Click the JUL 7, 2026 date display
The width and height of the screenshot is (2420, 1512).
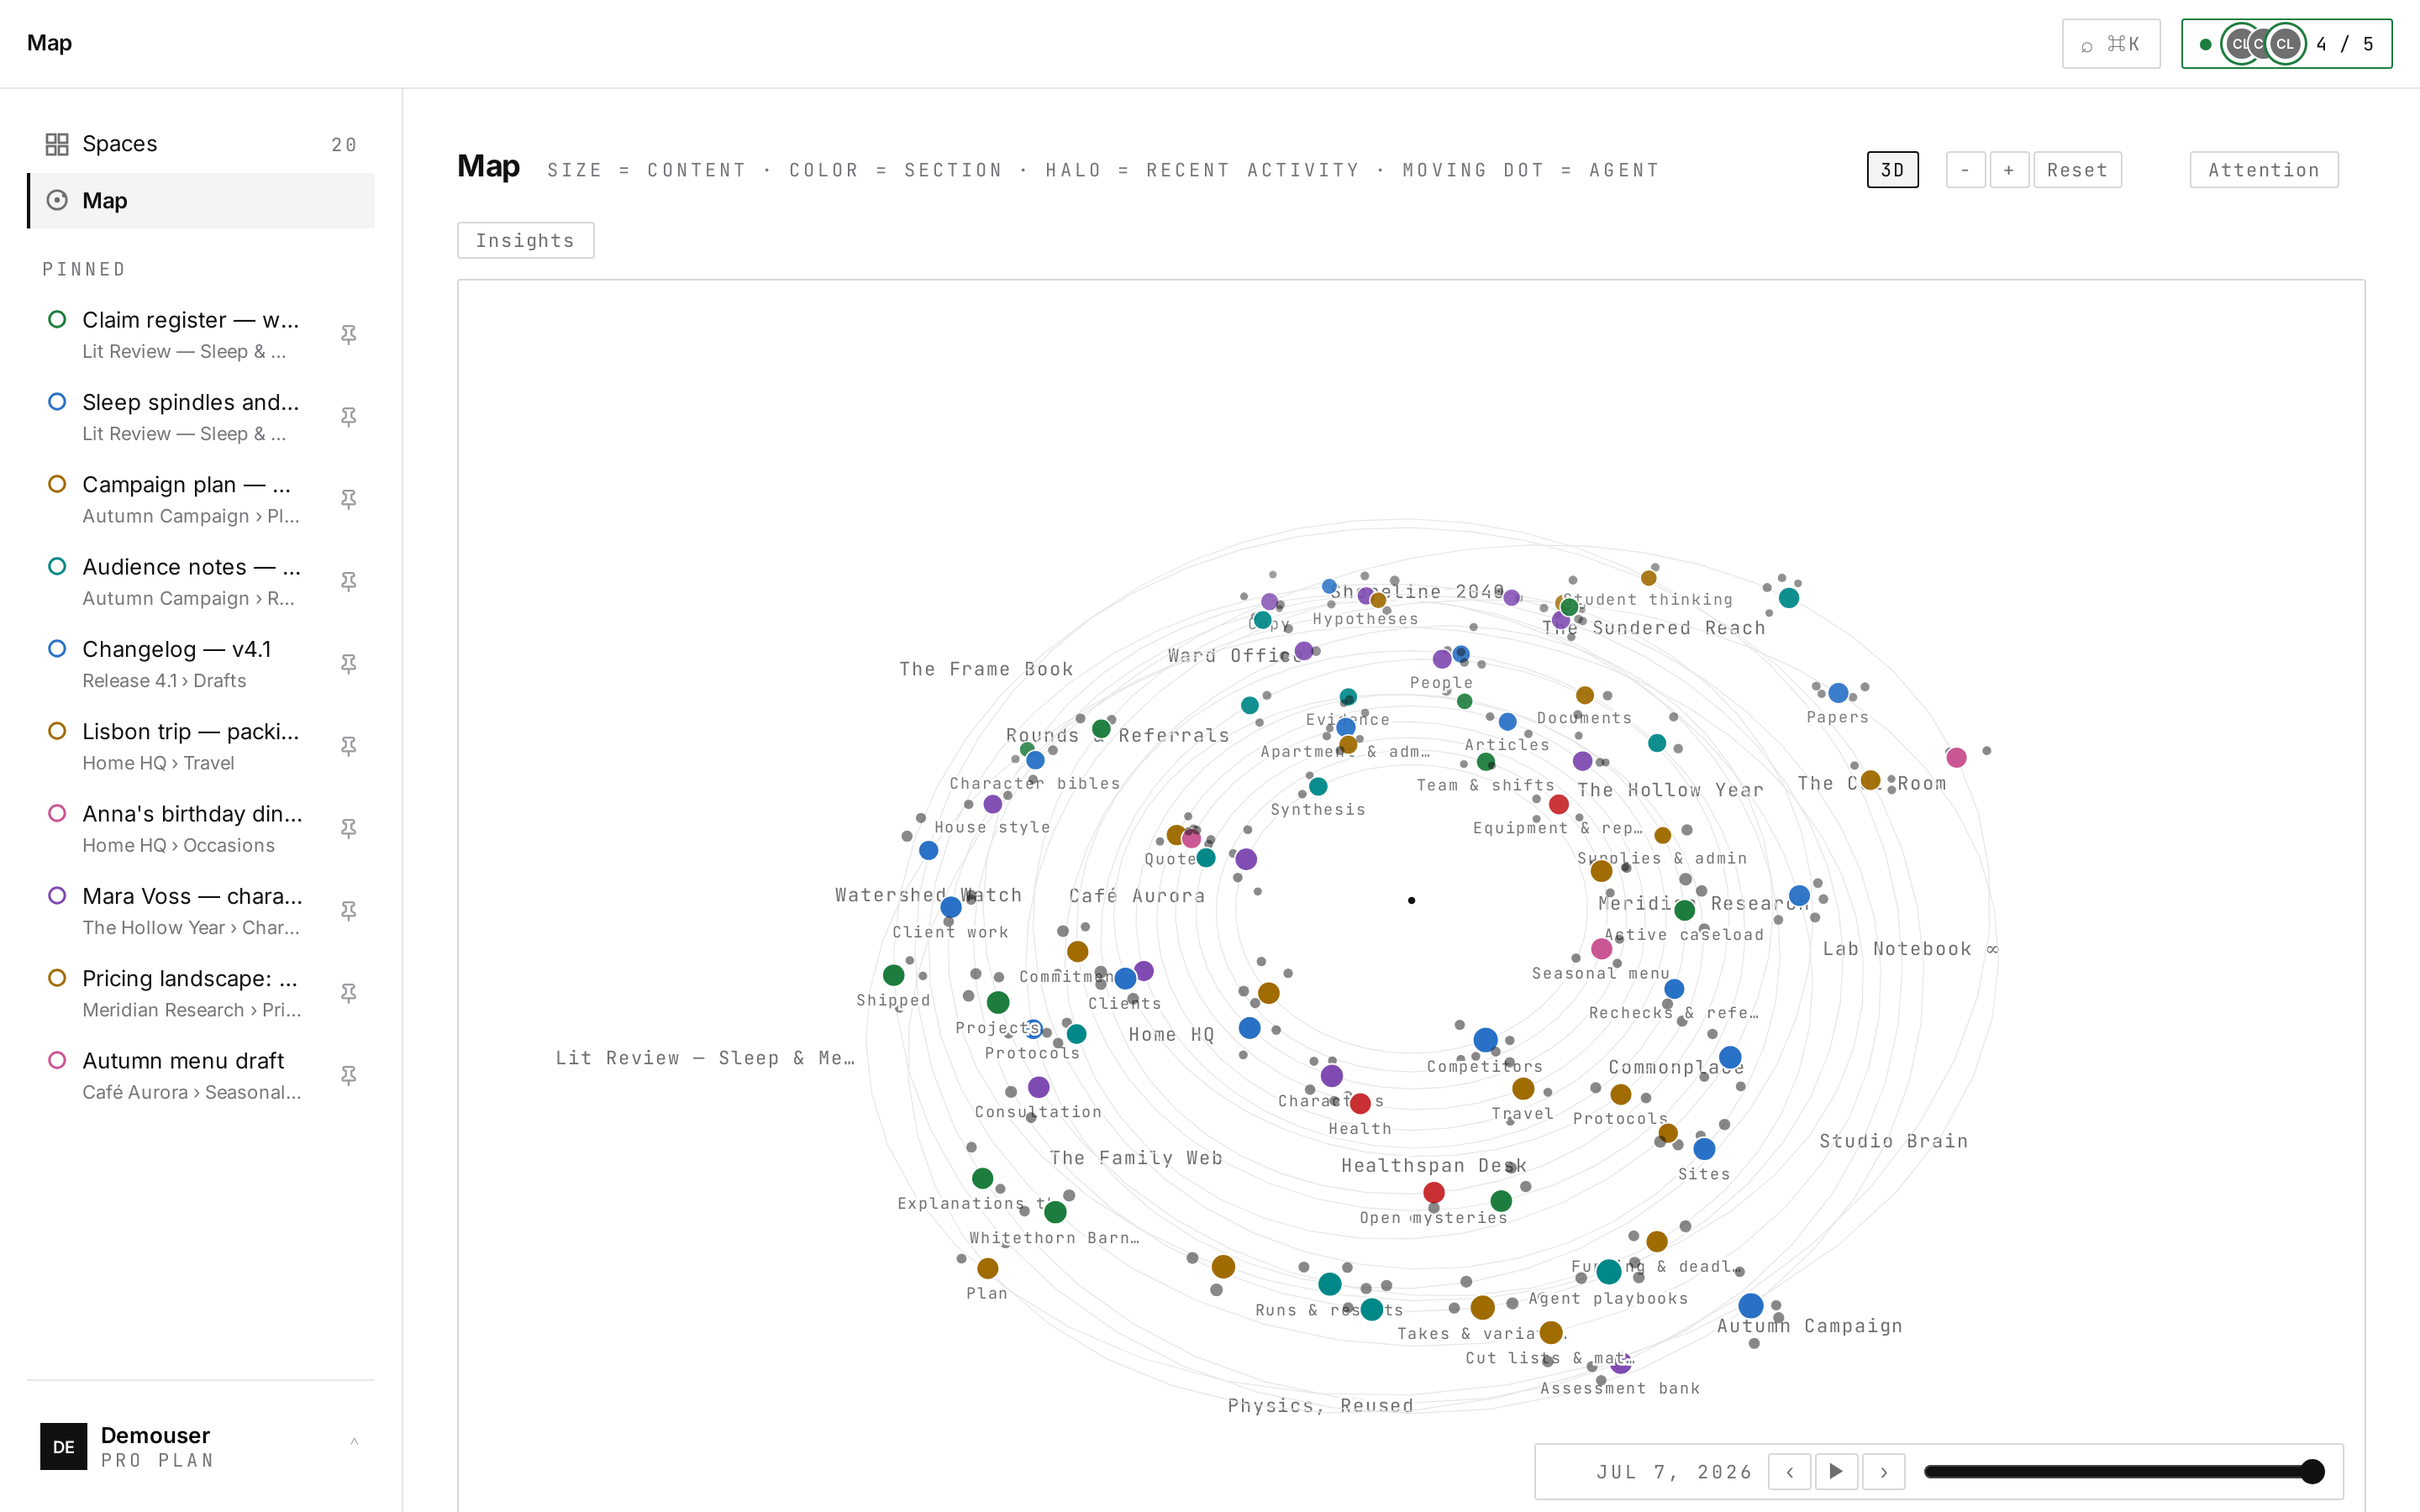tap(1674, 1472)
